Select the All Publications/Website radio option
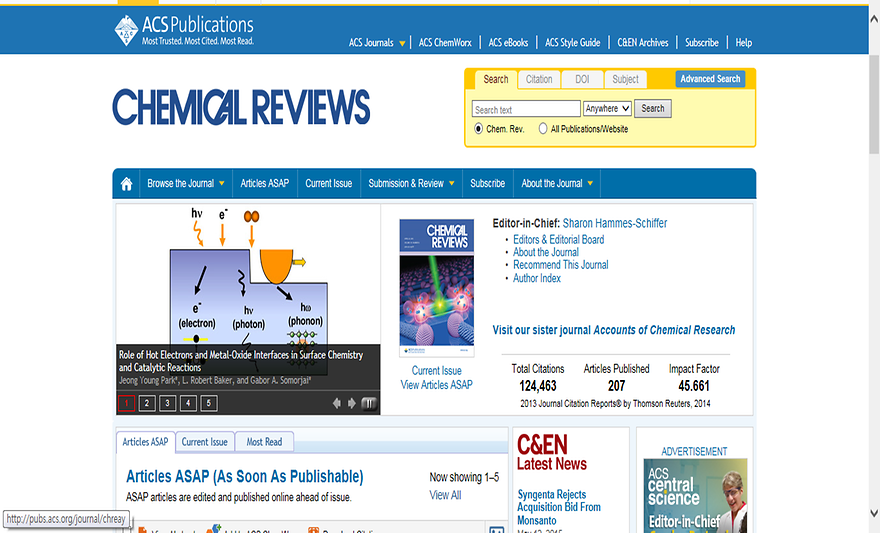 543,129
